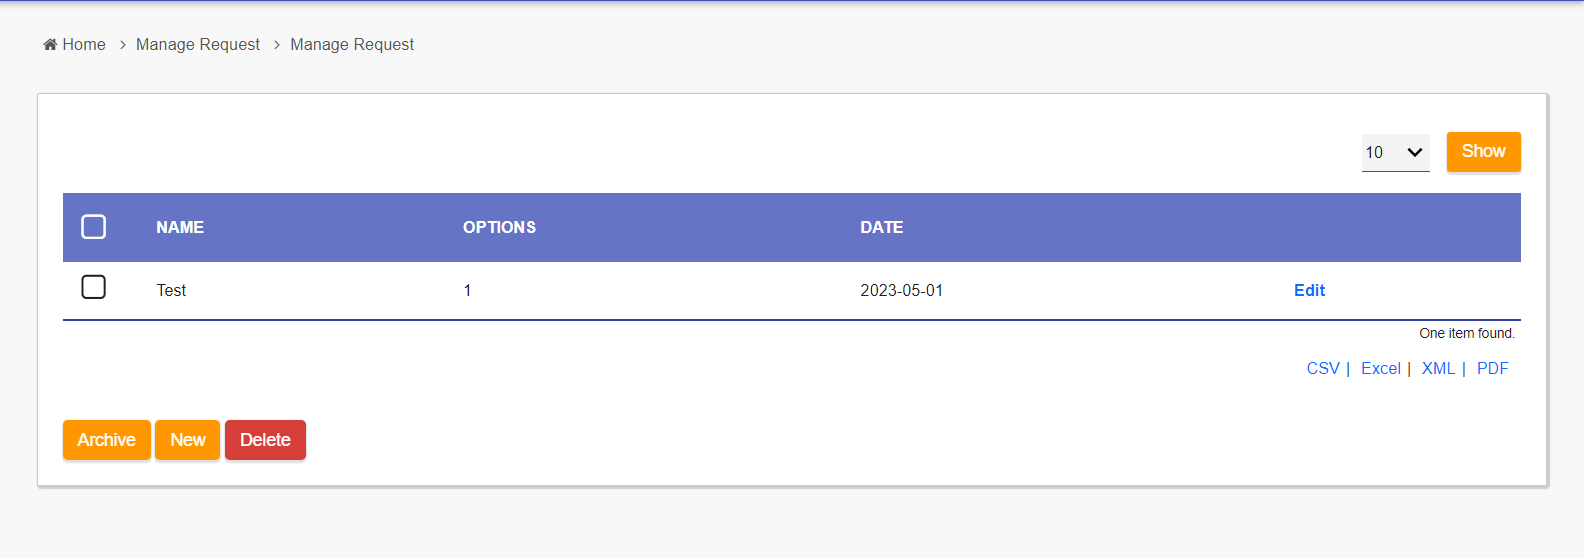Open the page size dropdown showing 10
Screen dimensions: 1584x558
1395,152
